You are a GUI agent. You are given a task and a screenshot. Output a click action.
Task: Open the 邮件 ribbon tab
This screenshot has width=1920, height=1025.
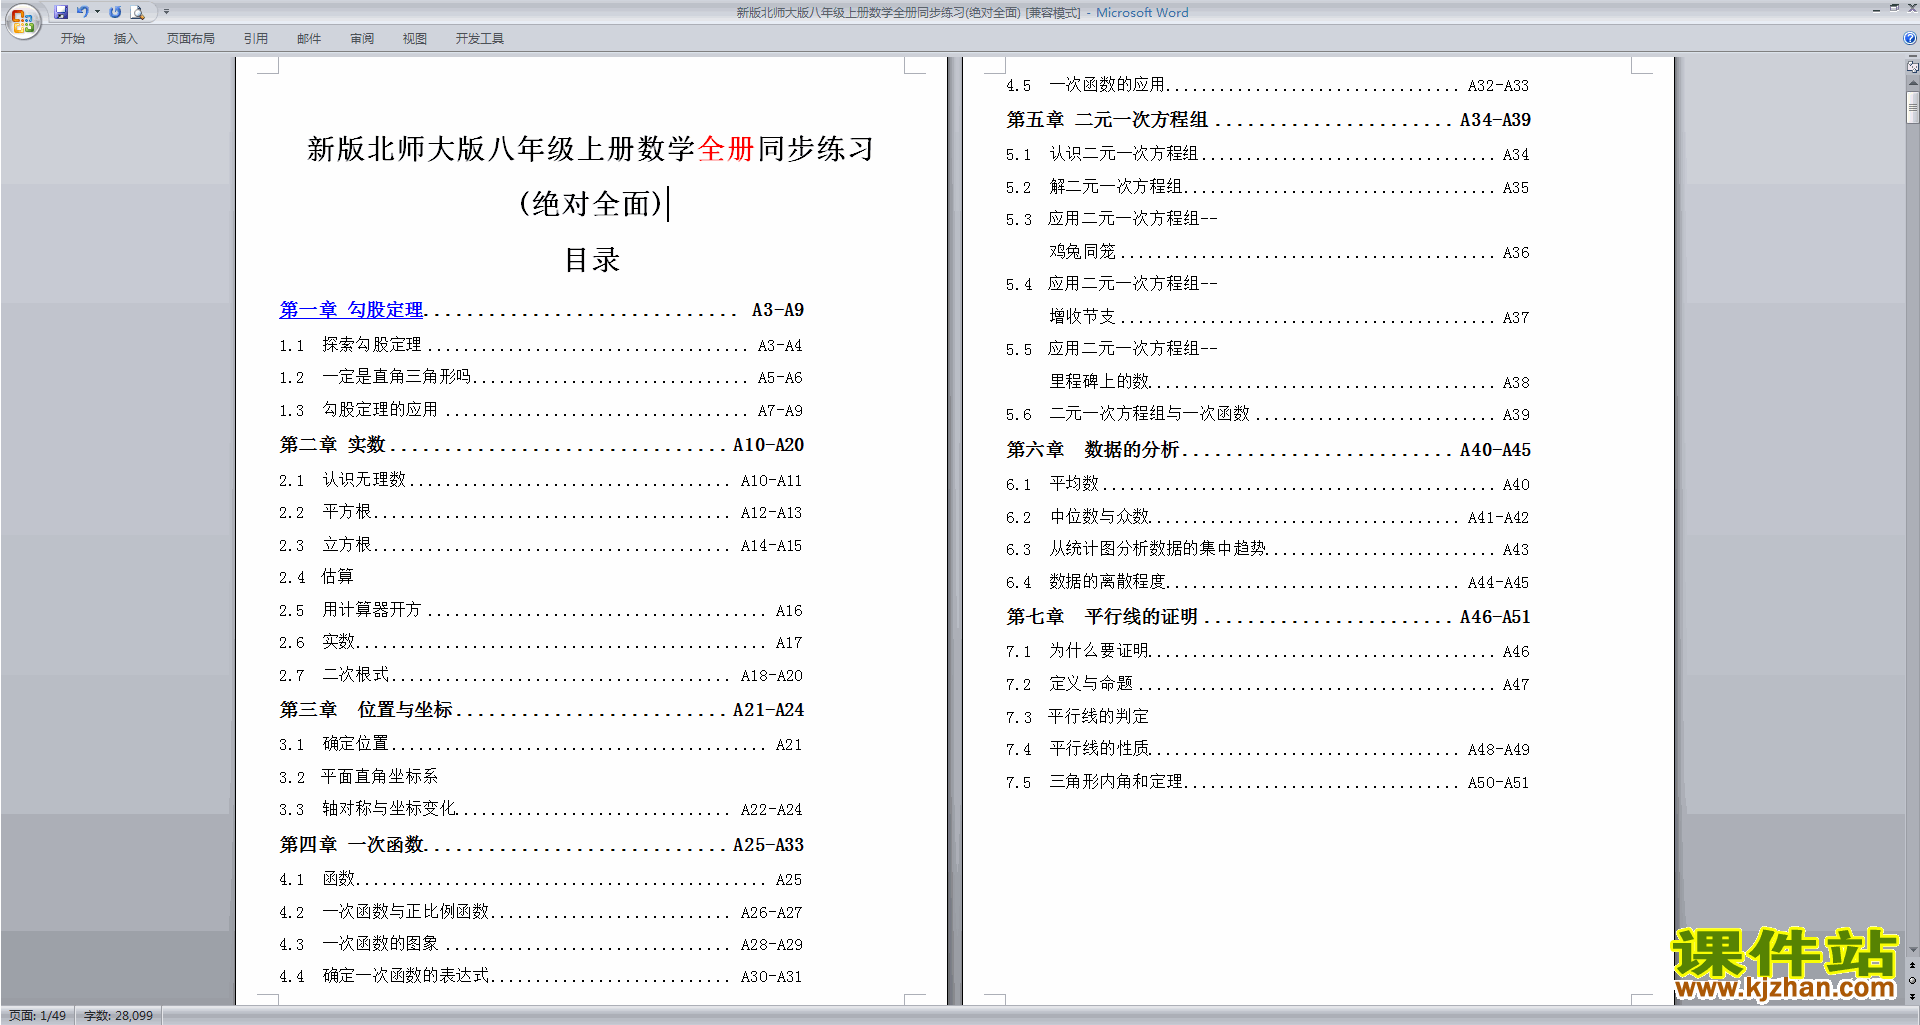309,38
